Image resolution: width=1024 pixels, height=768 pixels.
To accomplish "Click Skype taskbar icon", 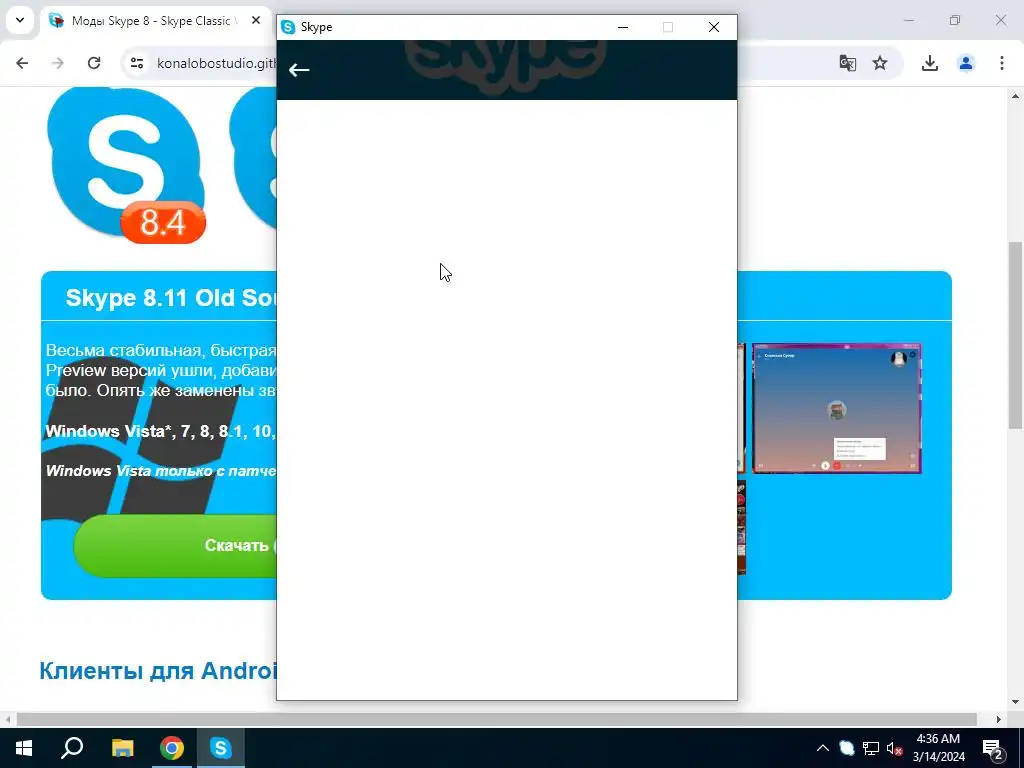I will coord(221,748).
